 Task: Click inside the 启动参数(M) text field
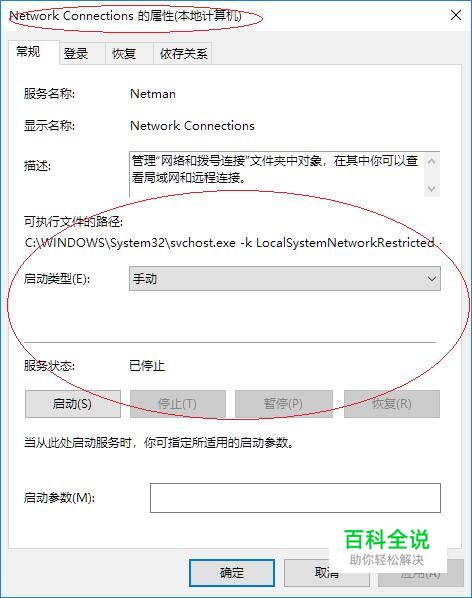coord(295,498)
